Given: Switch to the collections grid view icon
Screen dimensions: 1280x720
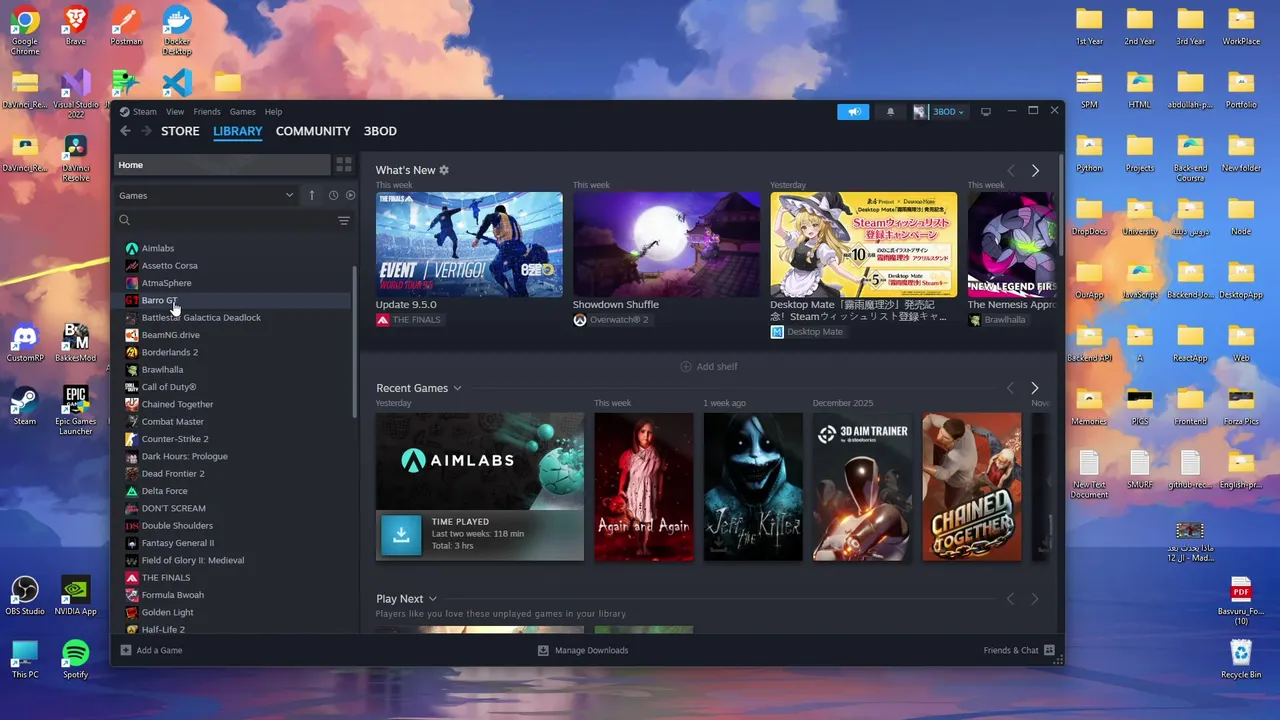Looking at the screenshot, I should tap(343, 165).
